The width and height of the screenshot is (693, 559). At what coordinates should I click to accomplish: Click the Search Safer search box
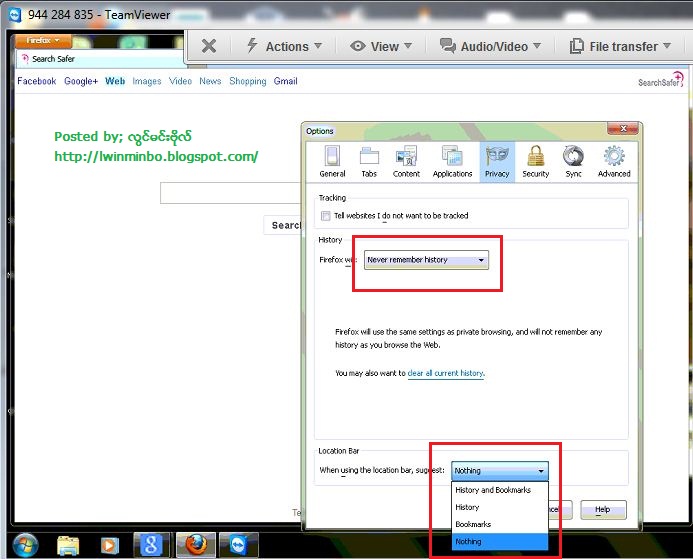231,193
